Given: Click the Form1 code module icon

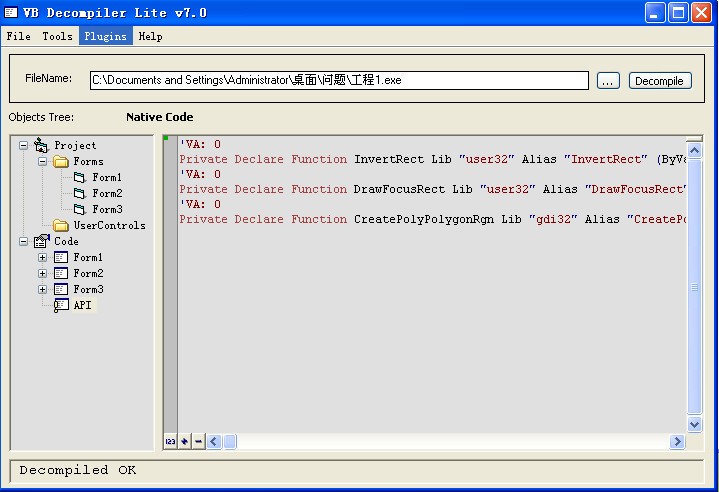Looking at the screenshot, I should 61,258.
